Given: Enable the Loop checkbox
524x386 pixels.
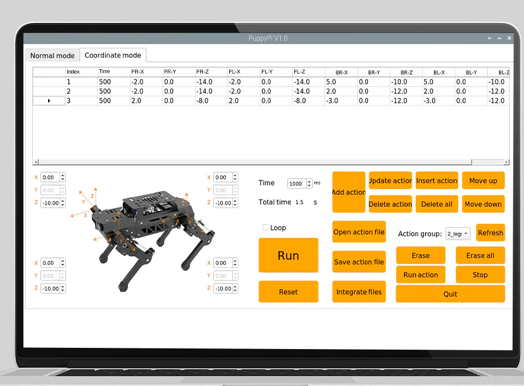Looking at the screenshot, I should (x=266, y=228).
